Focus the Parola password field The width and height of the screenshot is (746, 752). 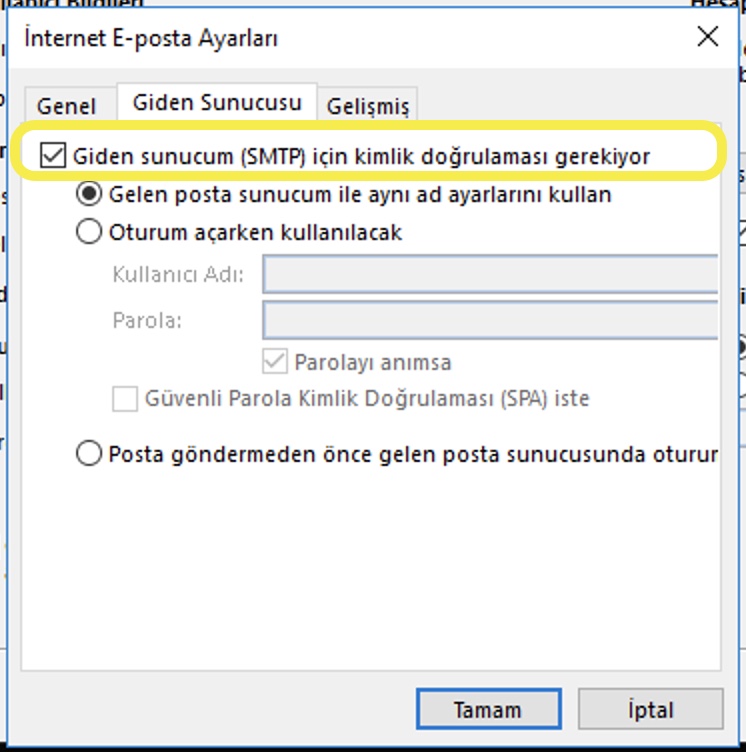[490, 321]
